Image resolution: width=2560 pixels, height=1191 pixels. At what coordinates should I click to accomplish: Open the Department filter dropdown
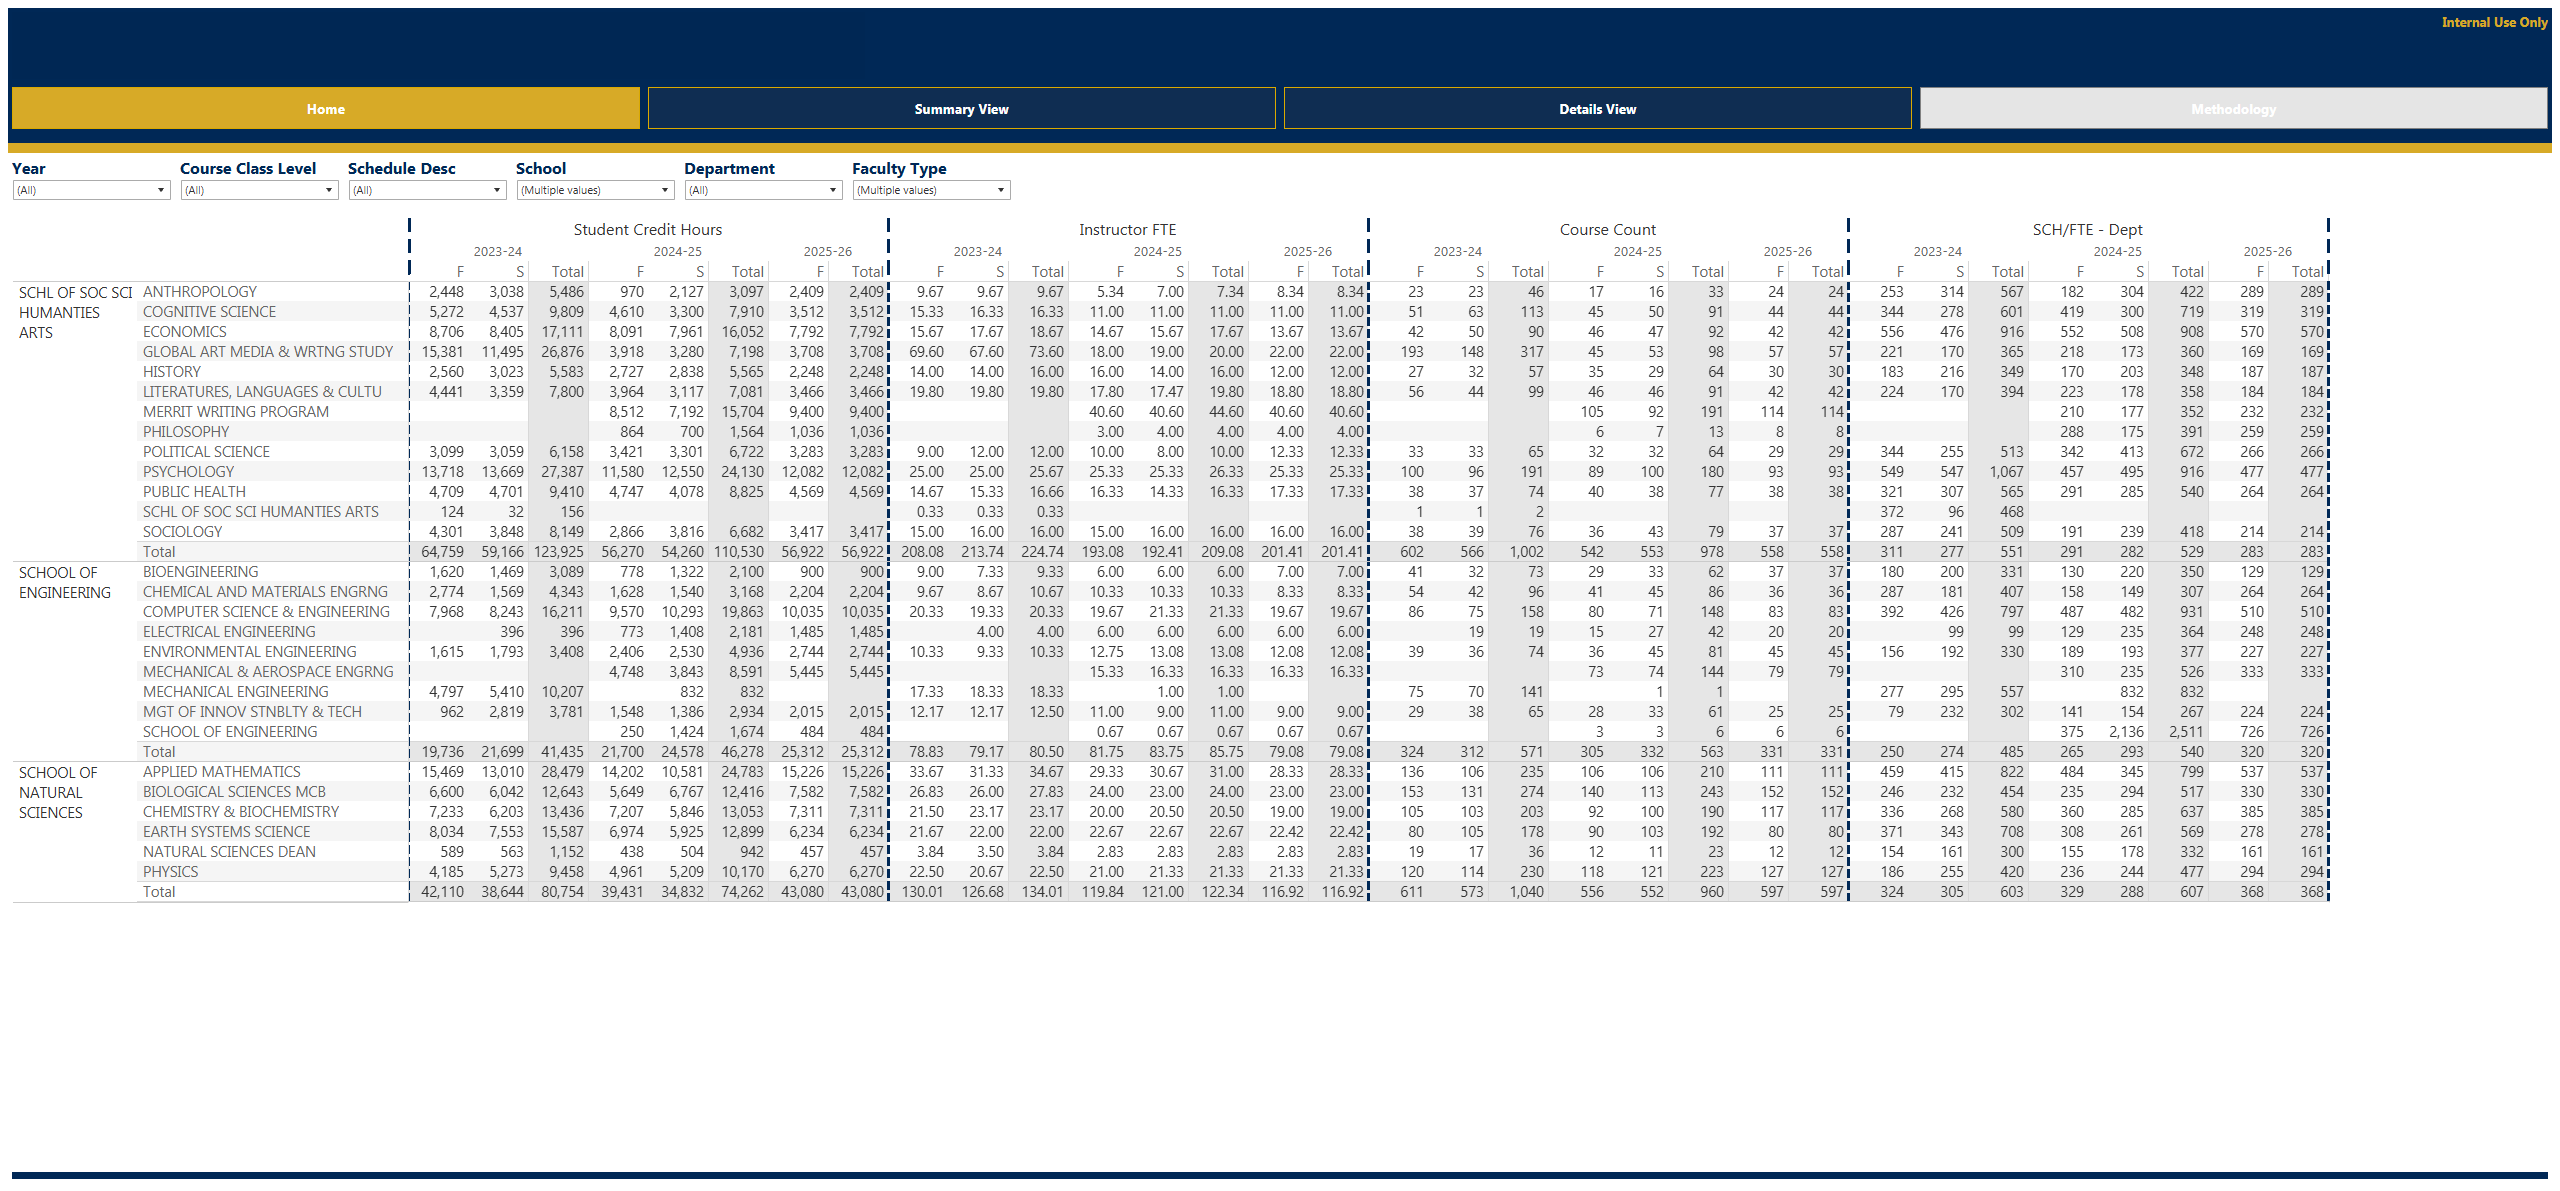[x=763, y=190]
